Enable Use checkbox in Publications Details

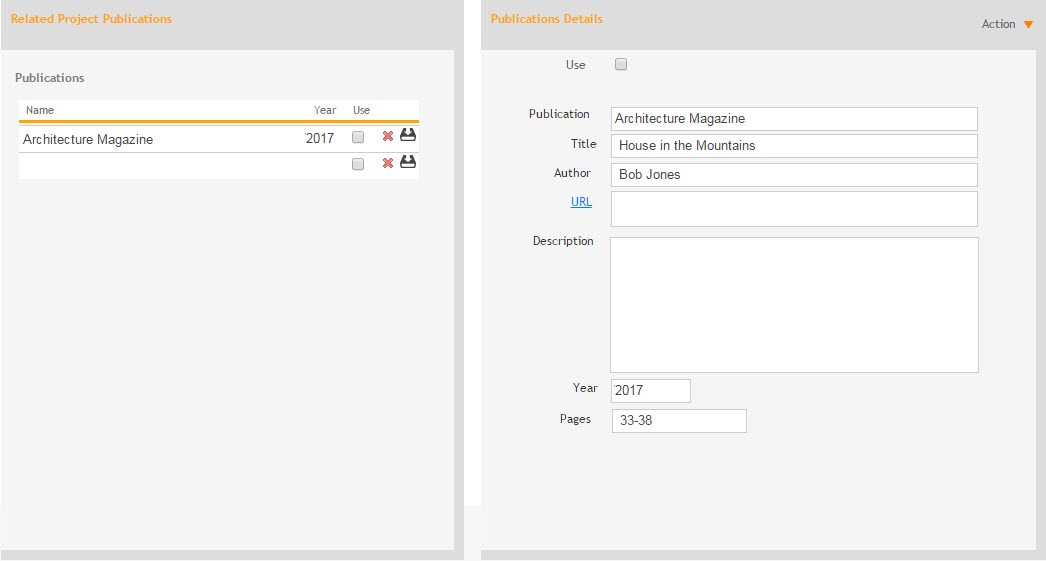(621, 65)
